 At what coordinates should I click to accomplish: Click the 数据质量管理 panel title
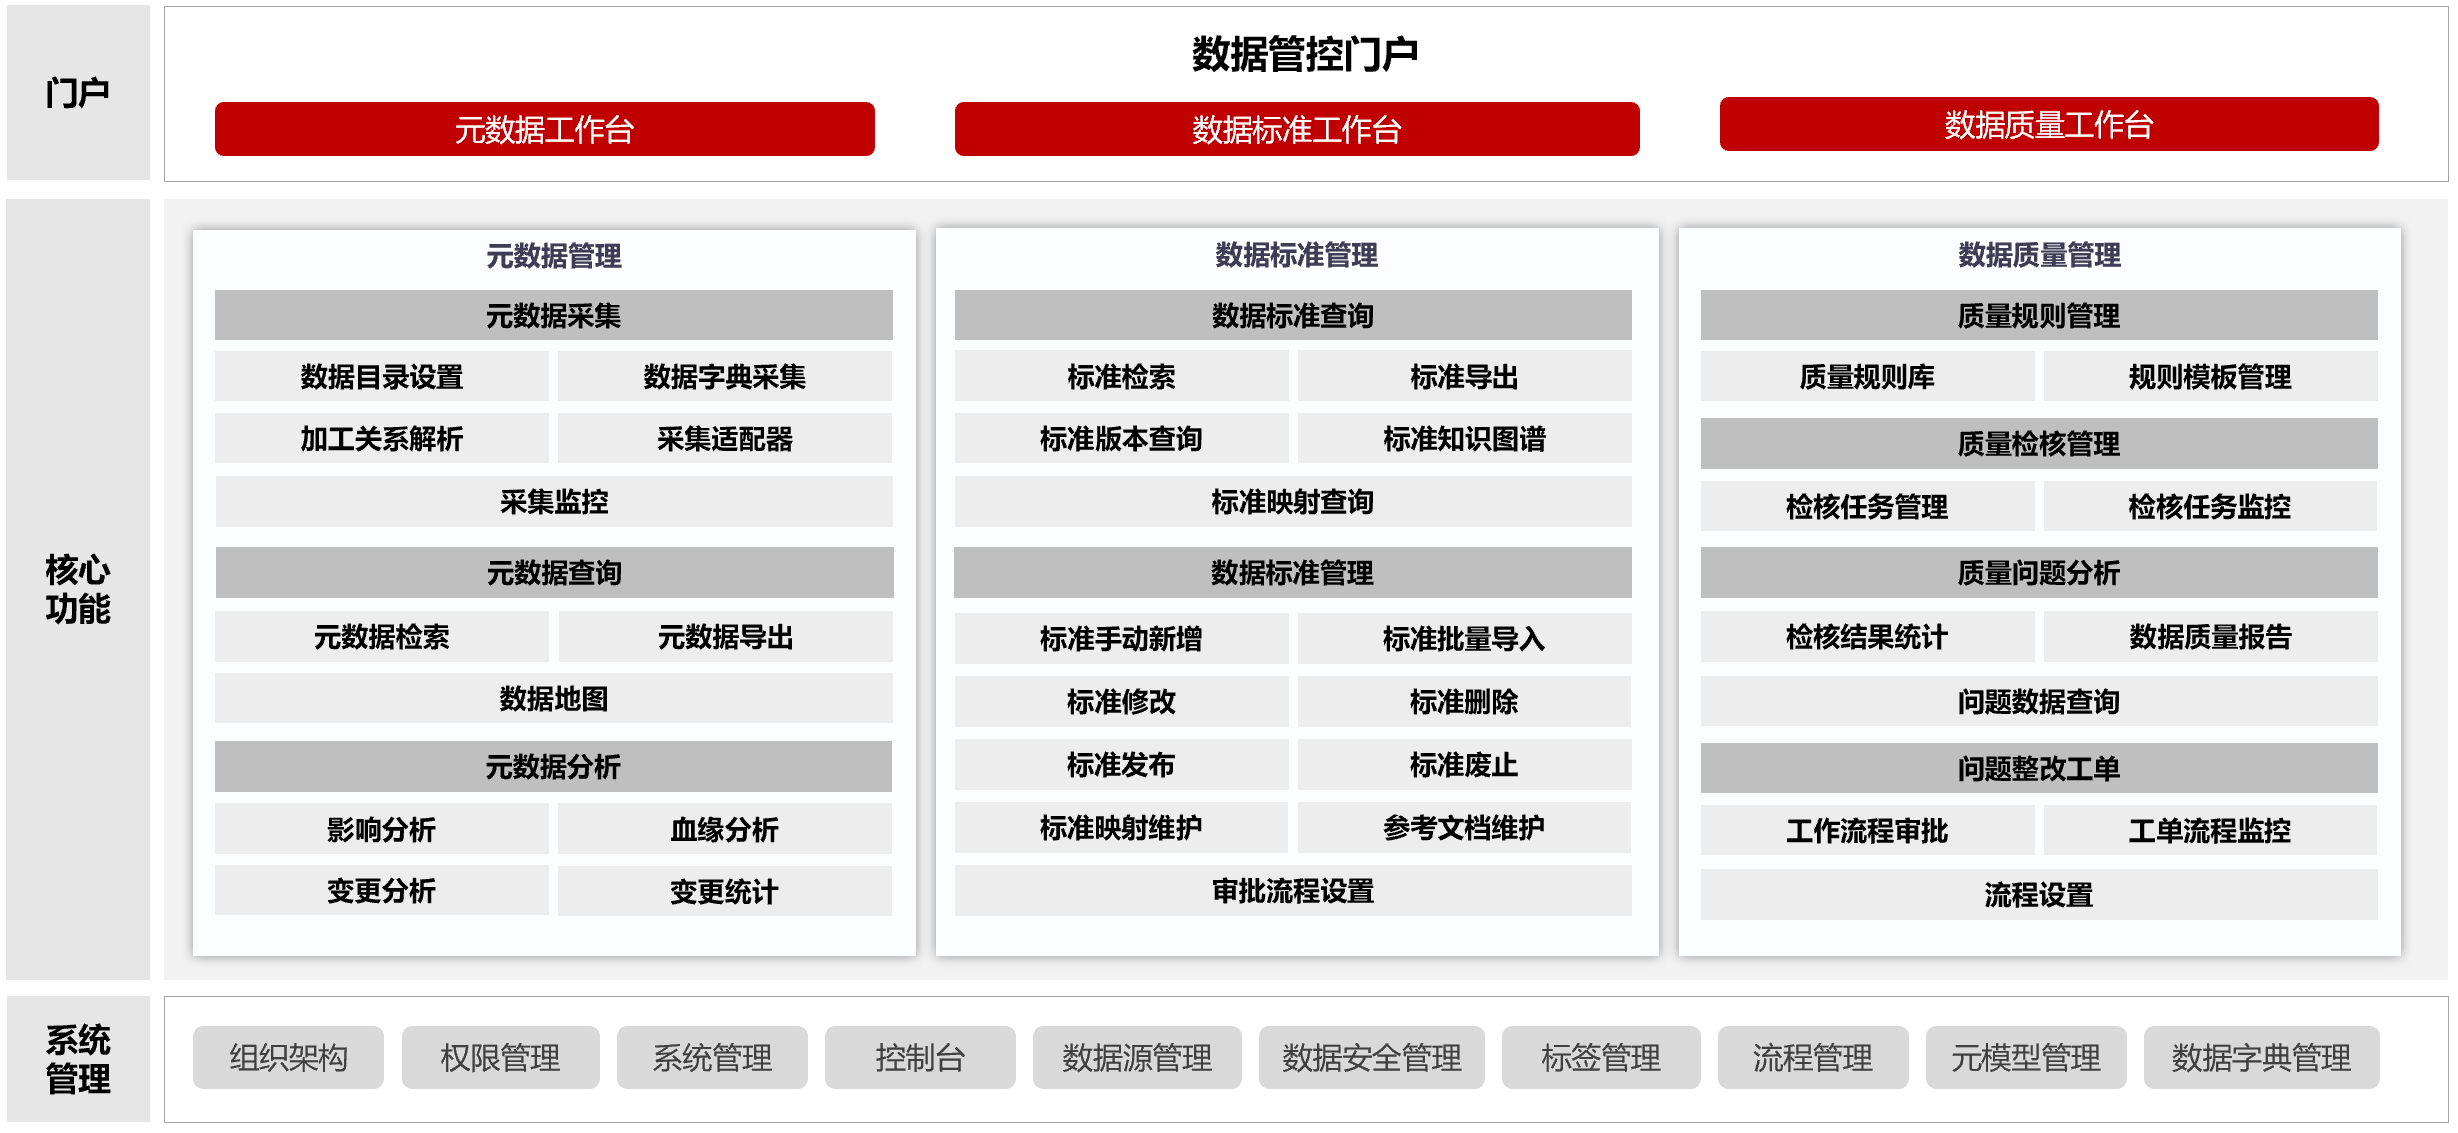pyautogui.click(x=2039, y=255)
